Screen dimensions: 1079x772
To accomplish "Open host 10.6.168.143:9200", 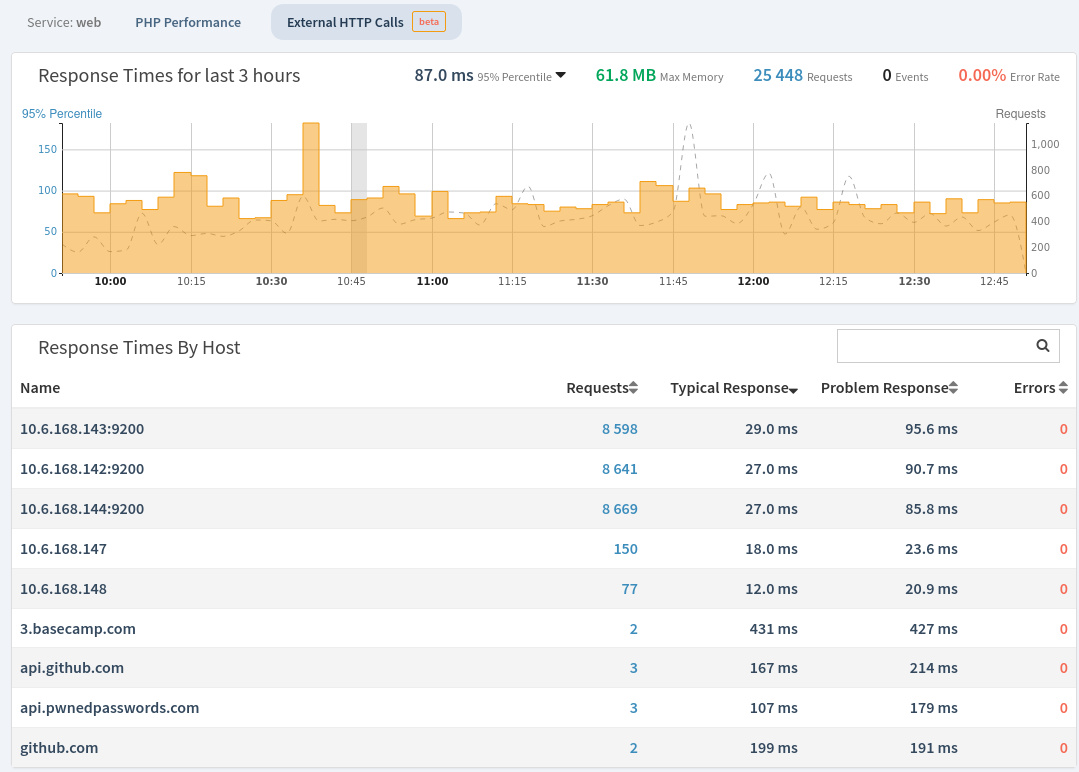I will click(x=82, y=429).
